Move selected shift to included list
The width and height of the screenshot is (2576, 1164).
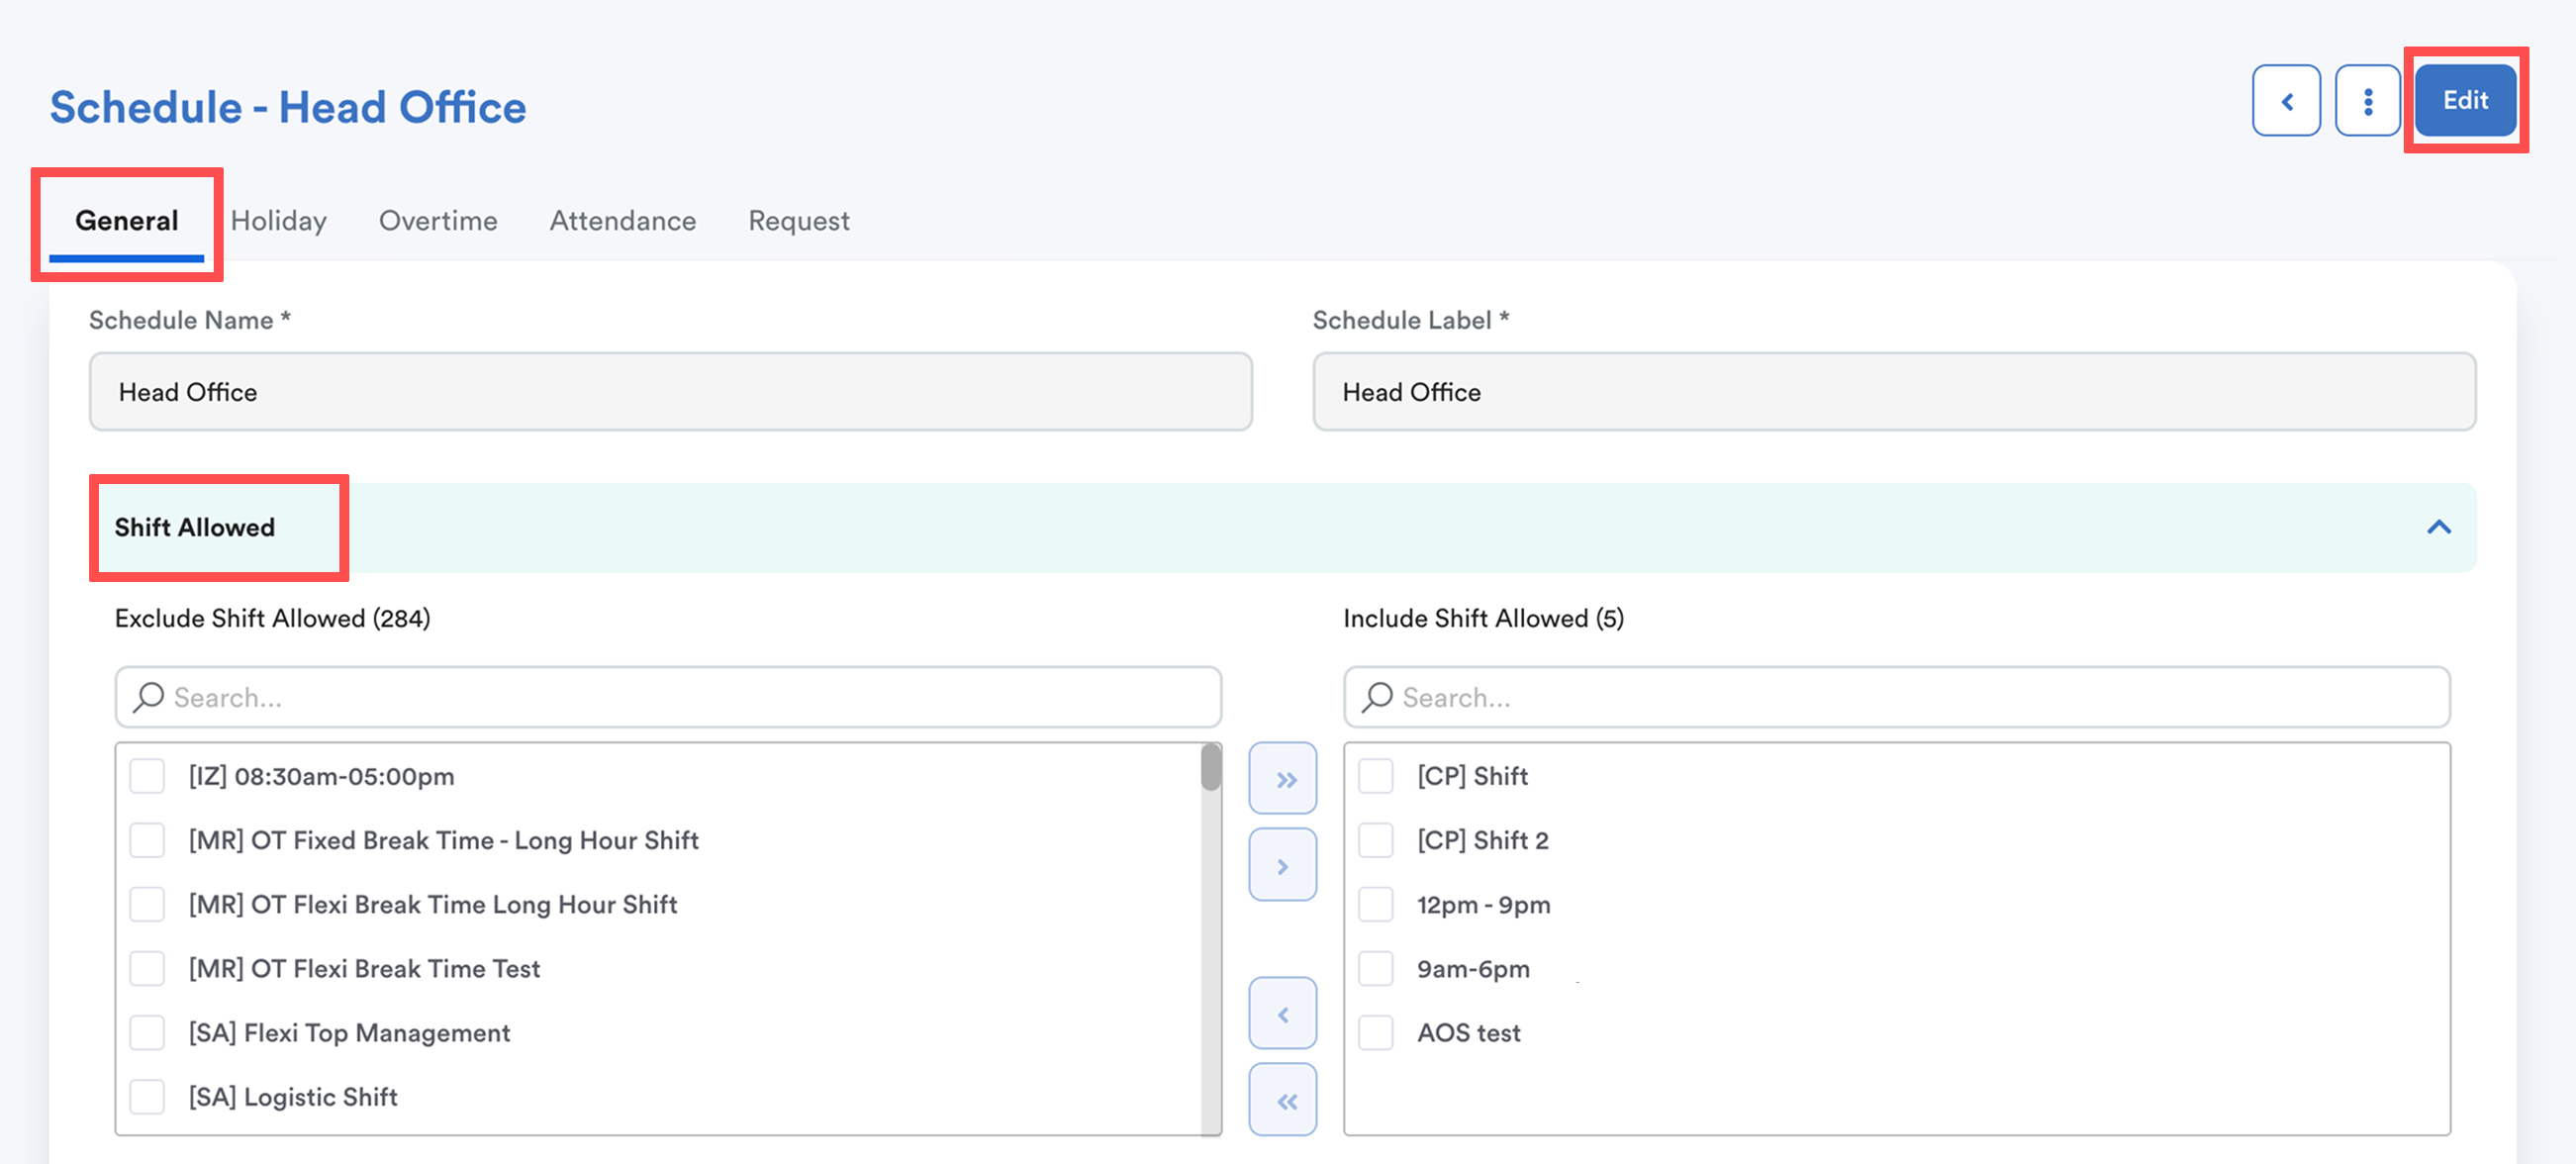pyautogui.click(x=1282, y=865)
